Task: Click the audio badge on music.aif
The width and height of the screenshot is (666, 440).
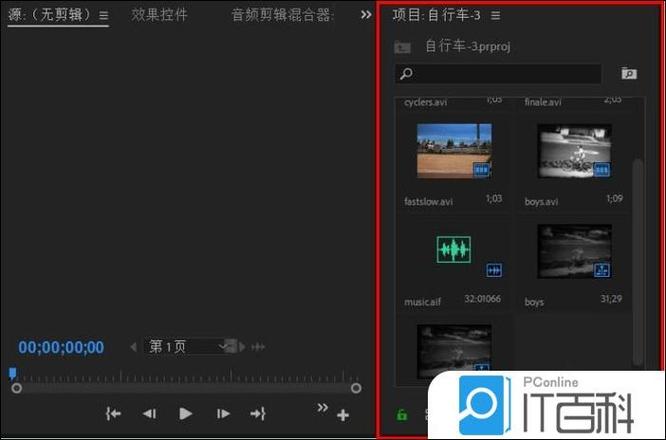Action: pyautogui.click(x=494, y=270)
